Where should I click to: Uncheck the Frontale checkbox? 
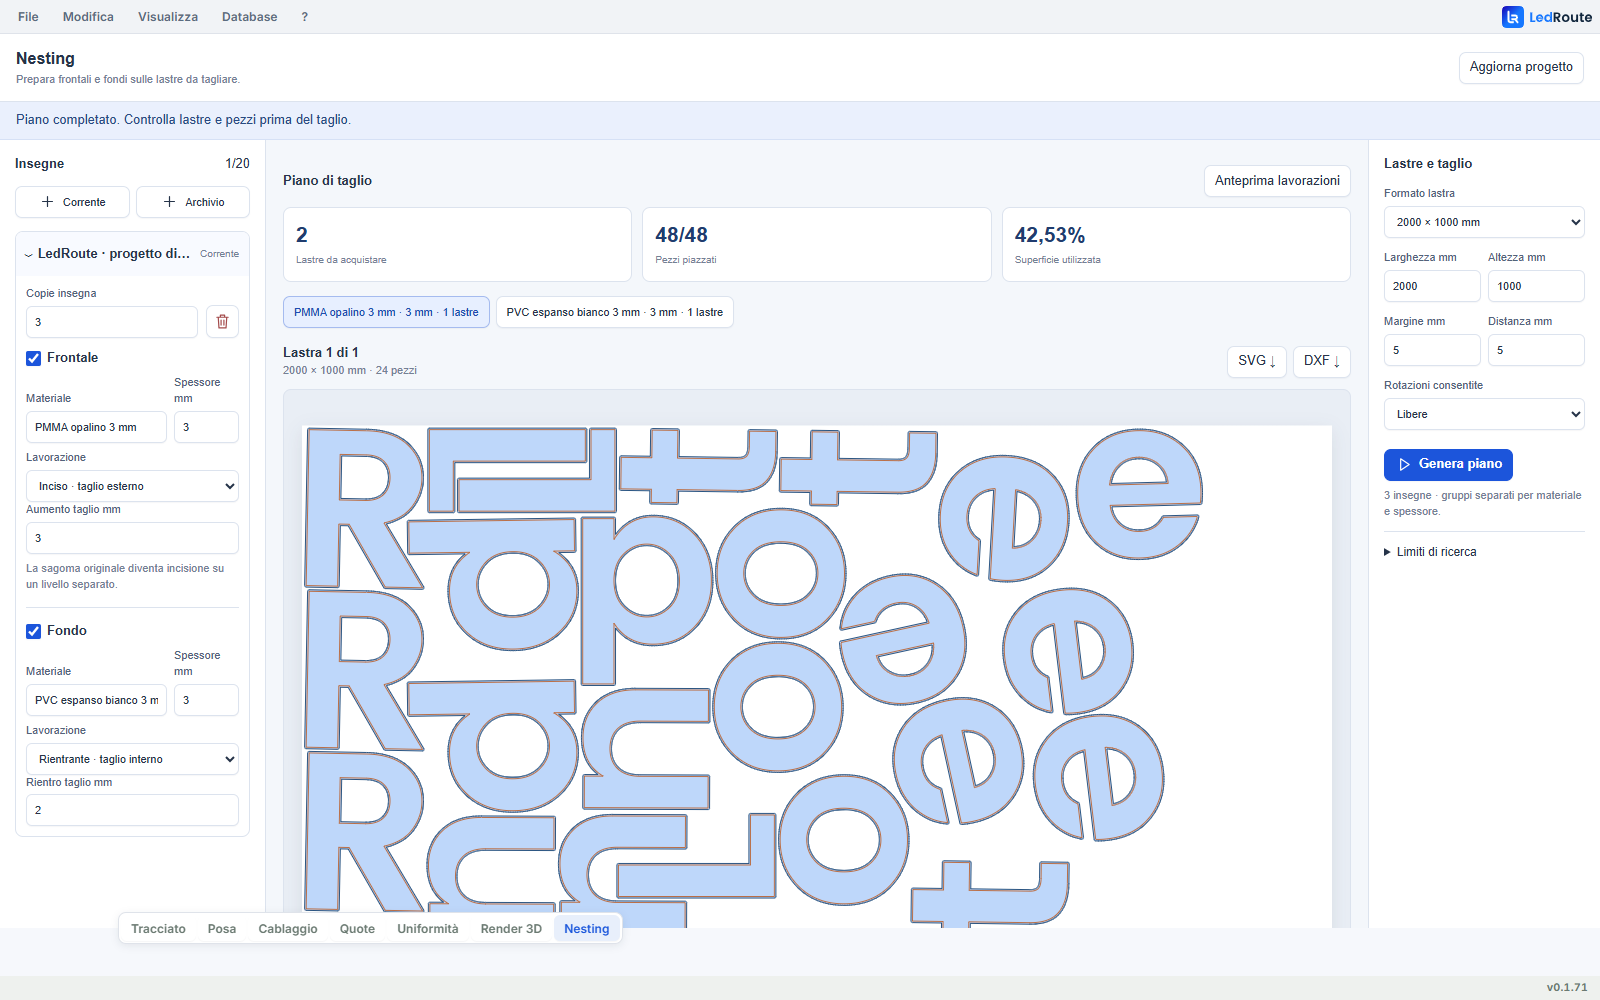34,358
